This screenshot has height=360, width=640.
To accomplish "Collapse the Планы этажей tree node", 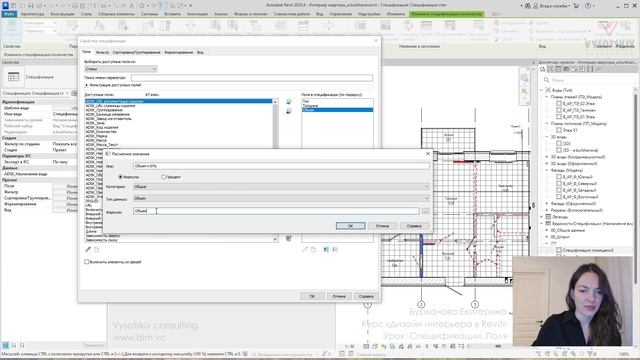I will point(547,97).
